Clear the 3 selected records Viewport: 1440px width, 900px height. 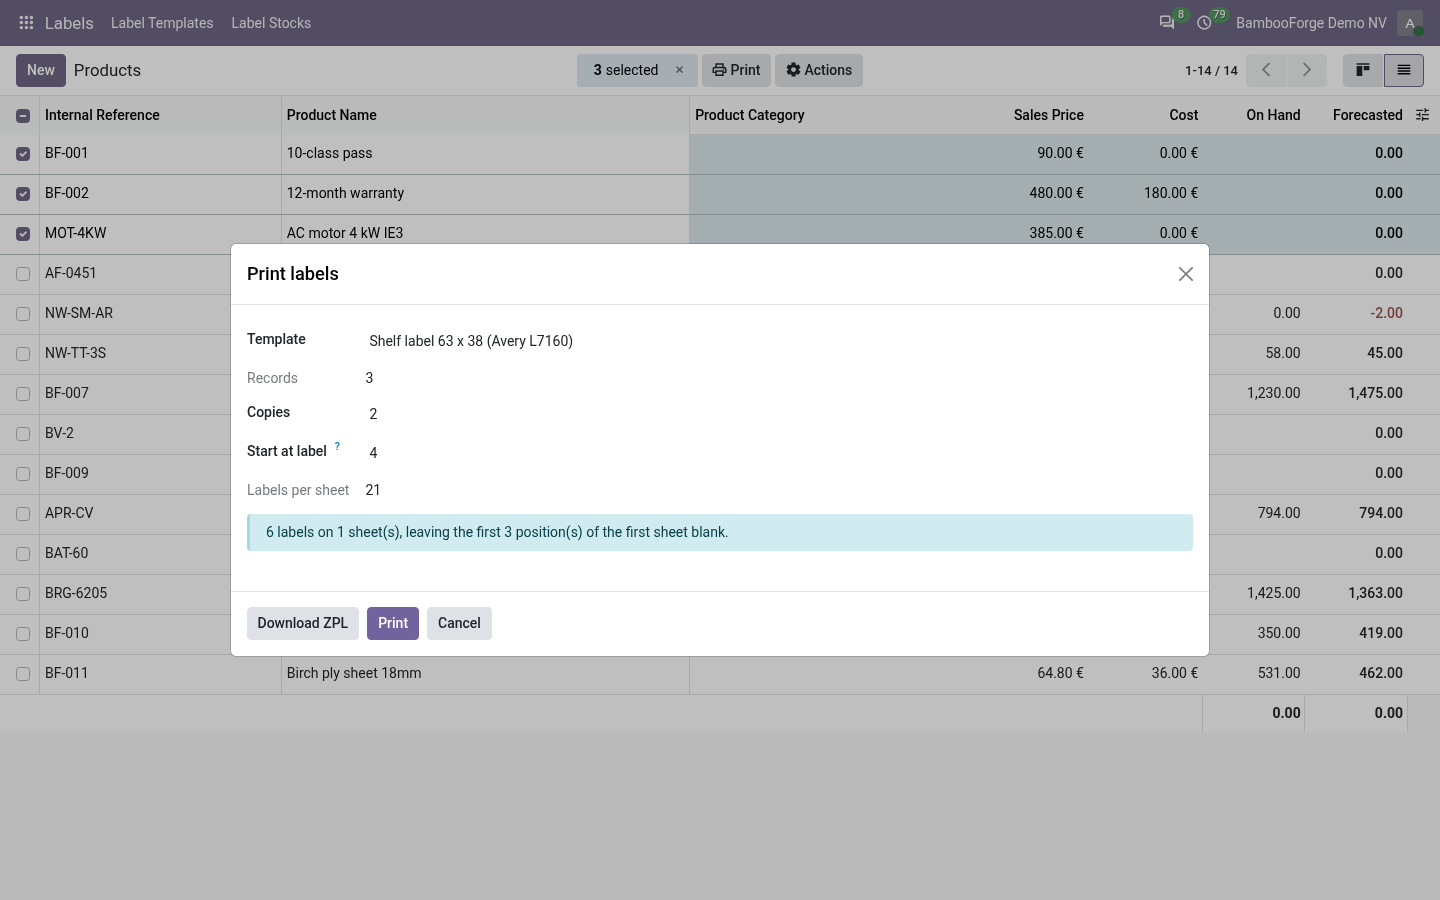[x=680, y=70]
